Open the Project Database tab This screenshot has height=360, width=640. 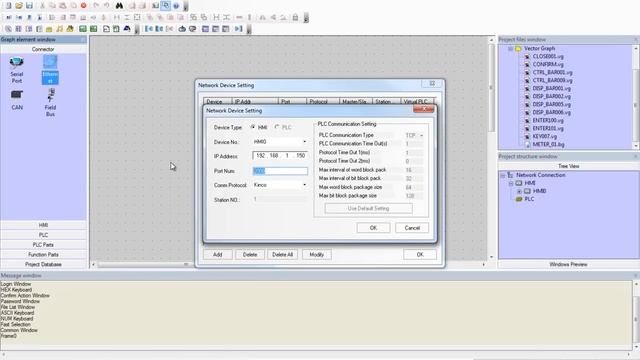click(43, 264)
